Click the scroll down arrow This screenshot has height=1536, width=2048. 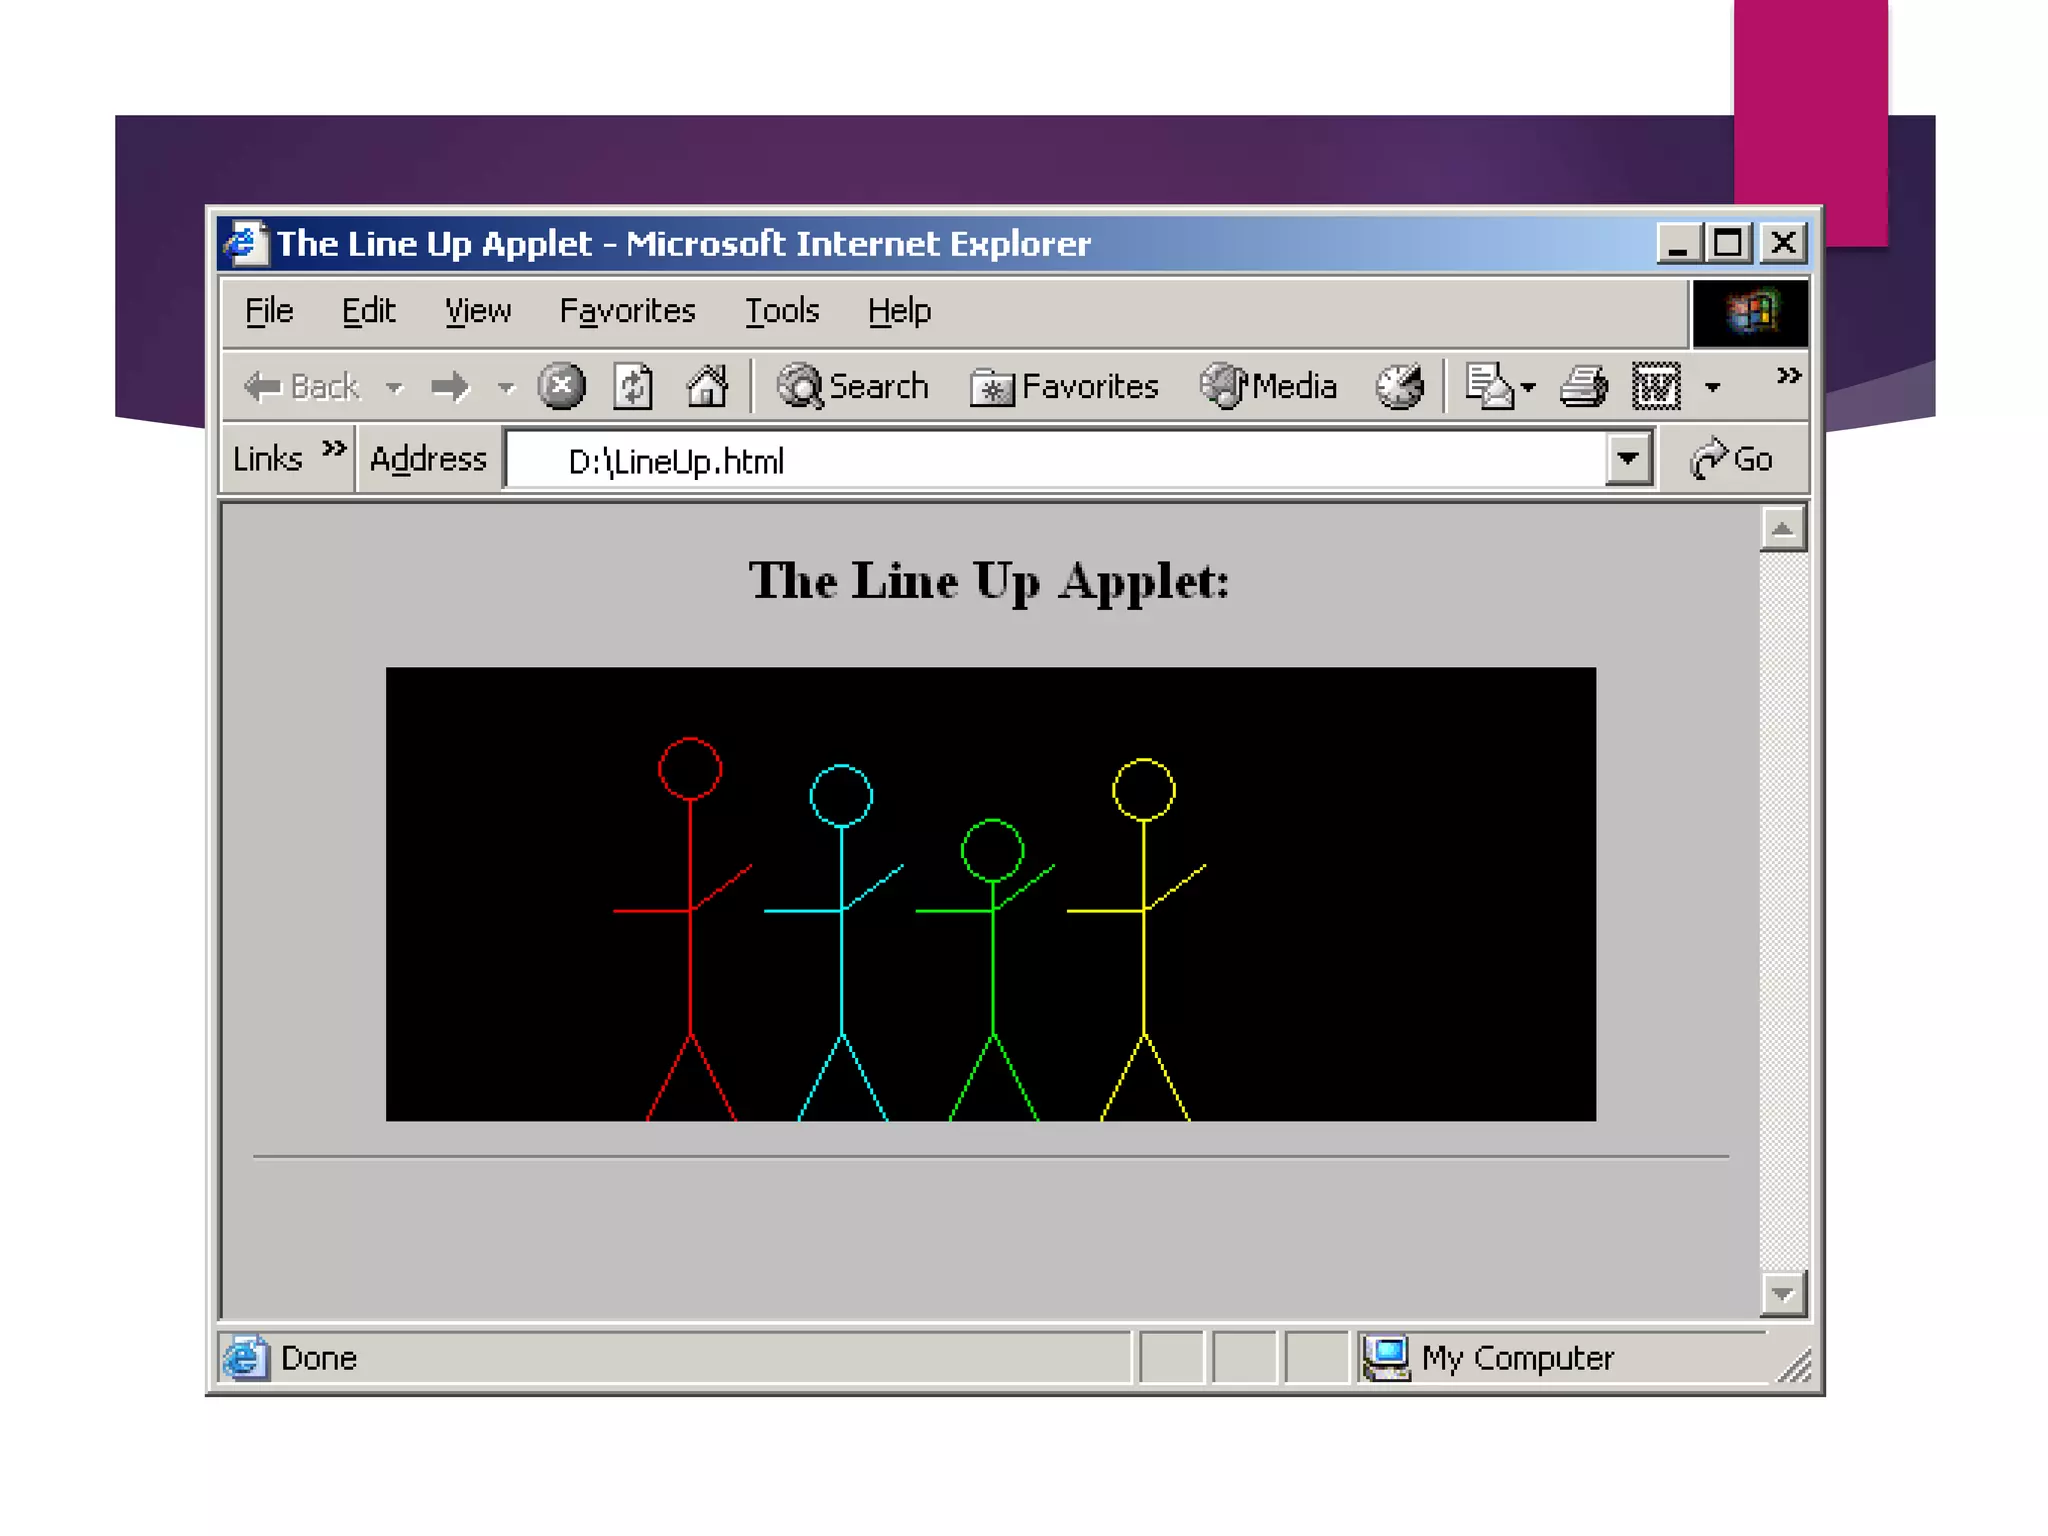[1782, 1294]
